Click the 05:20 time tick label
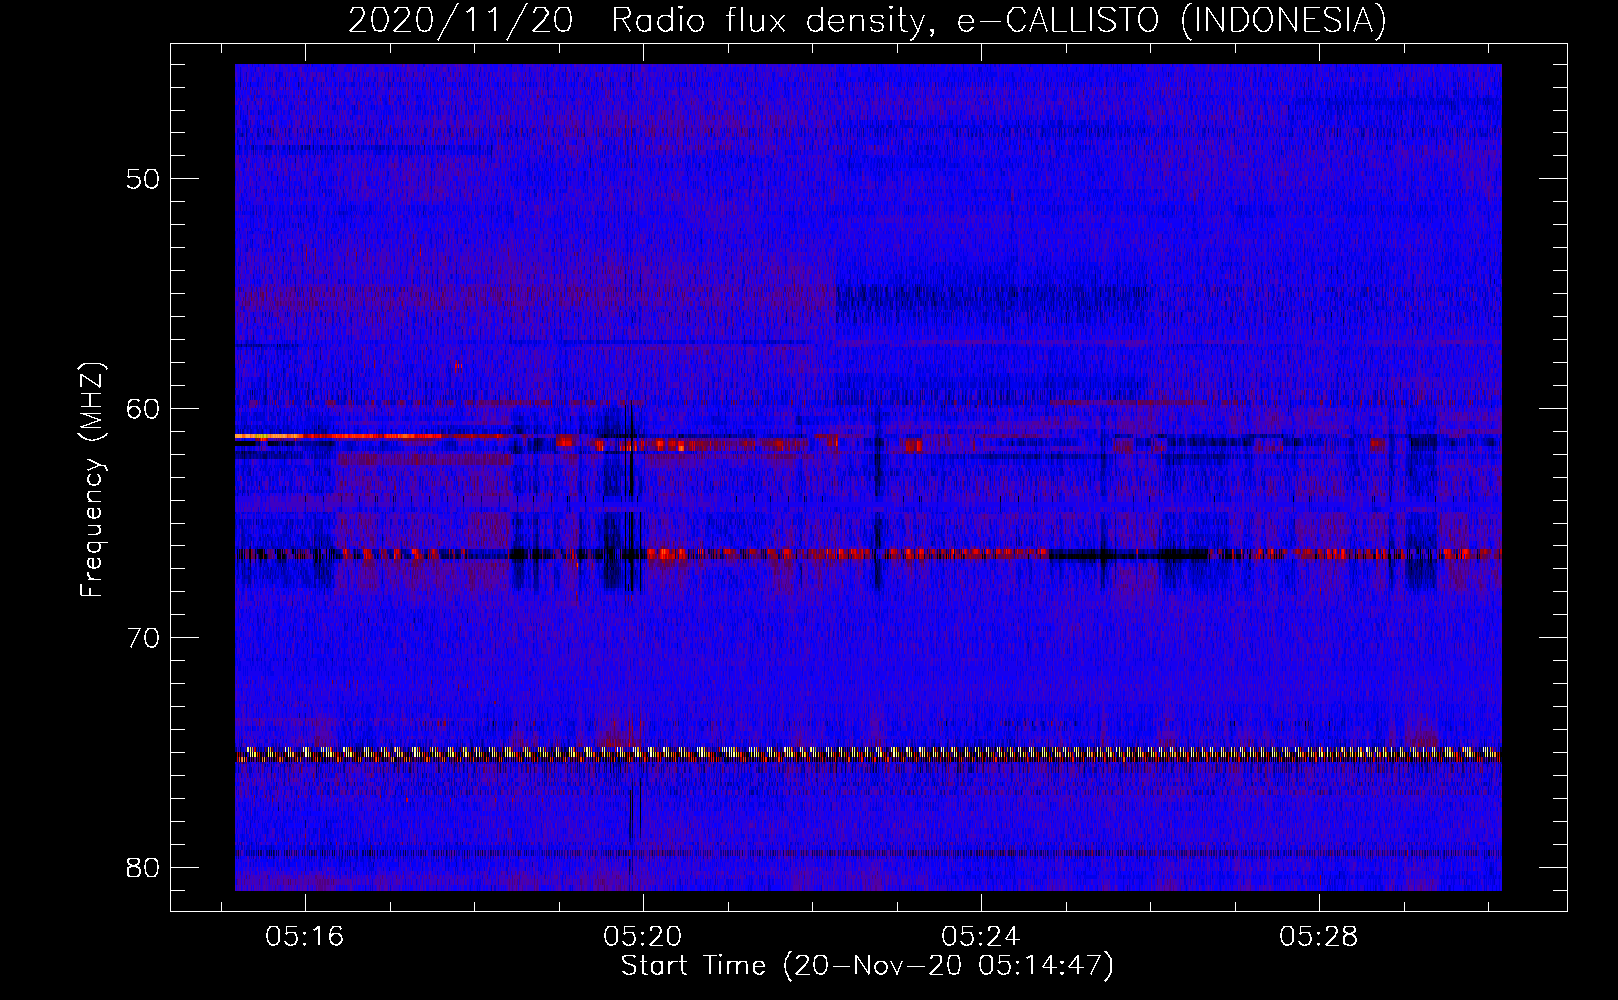This screenshot has width=1618, height=1000. pyautogui.click(x=643, y=936)
